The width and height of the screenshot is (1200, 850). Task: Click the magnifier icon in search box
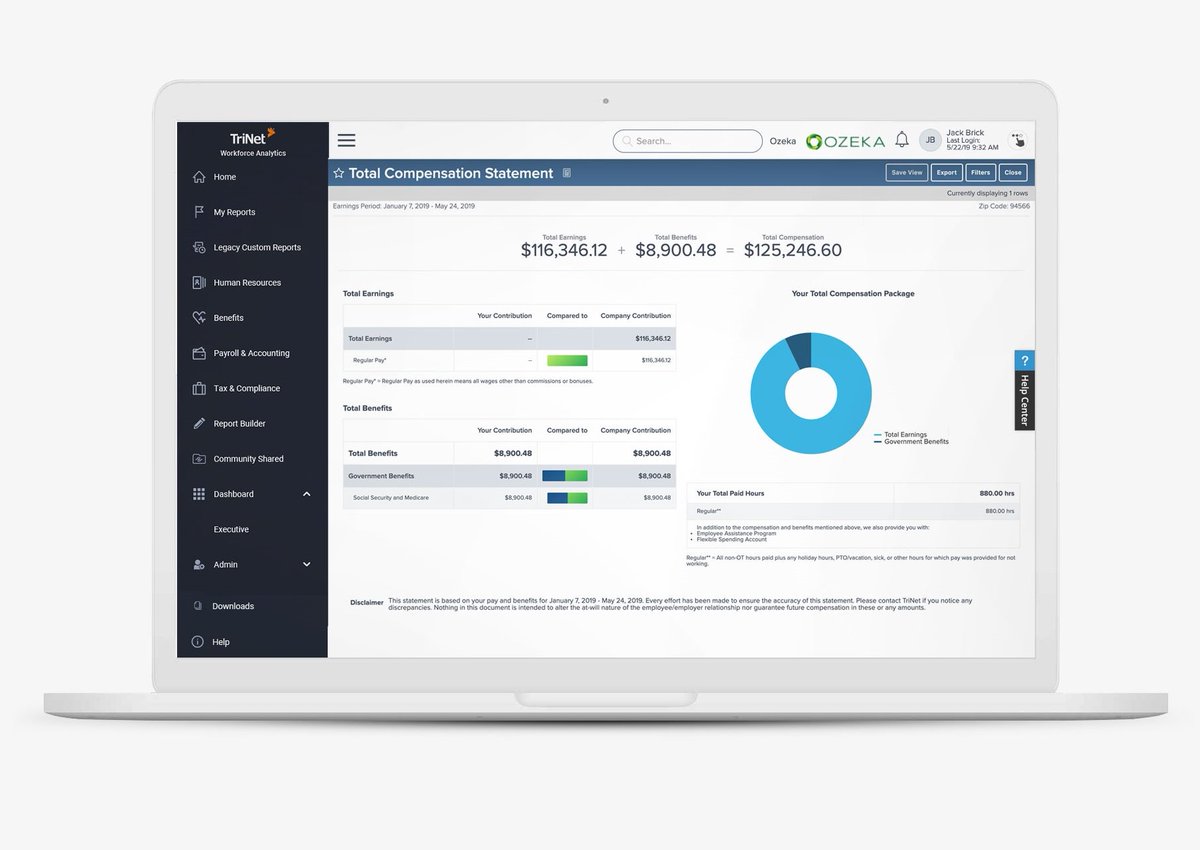(x=626, y=141)
